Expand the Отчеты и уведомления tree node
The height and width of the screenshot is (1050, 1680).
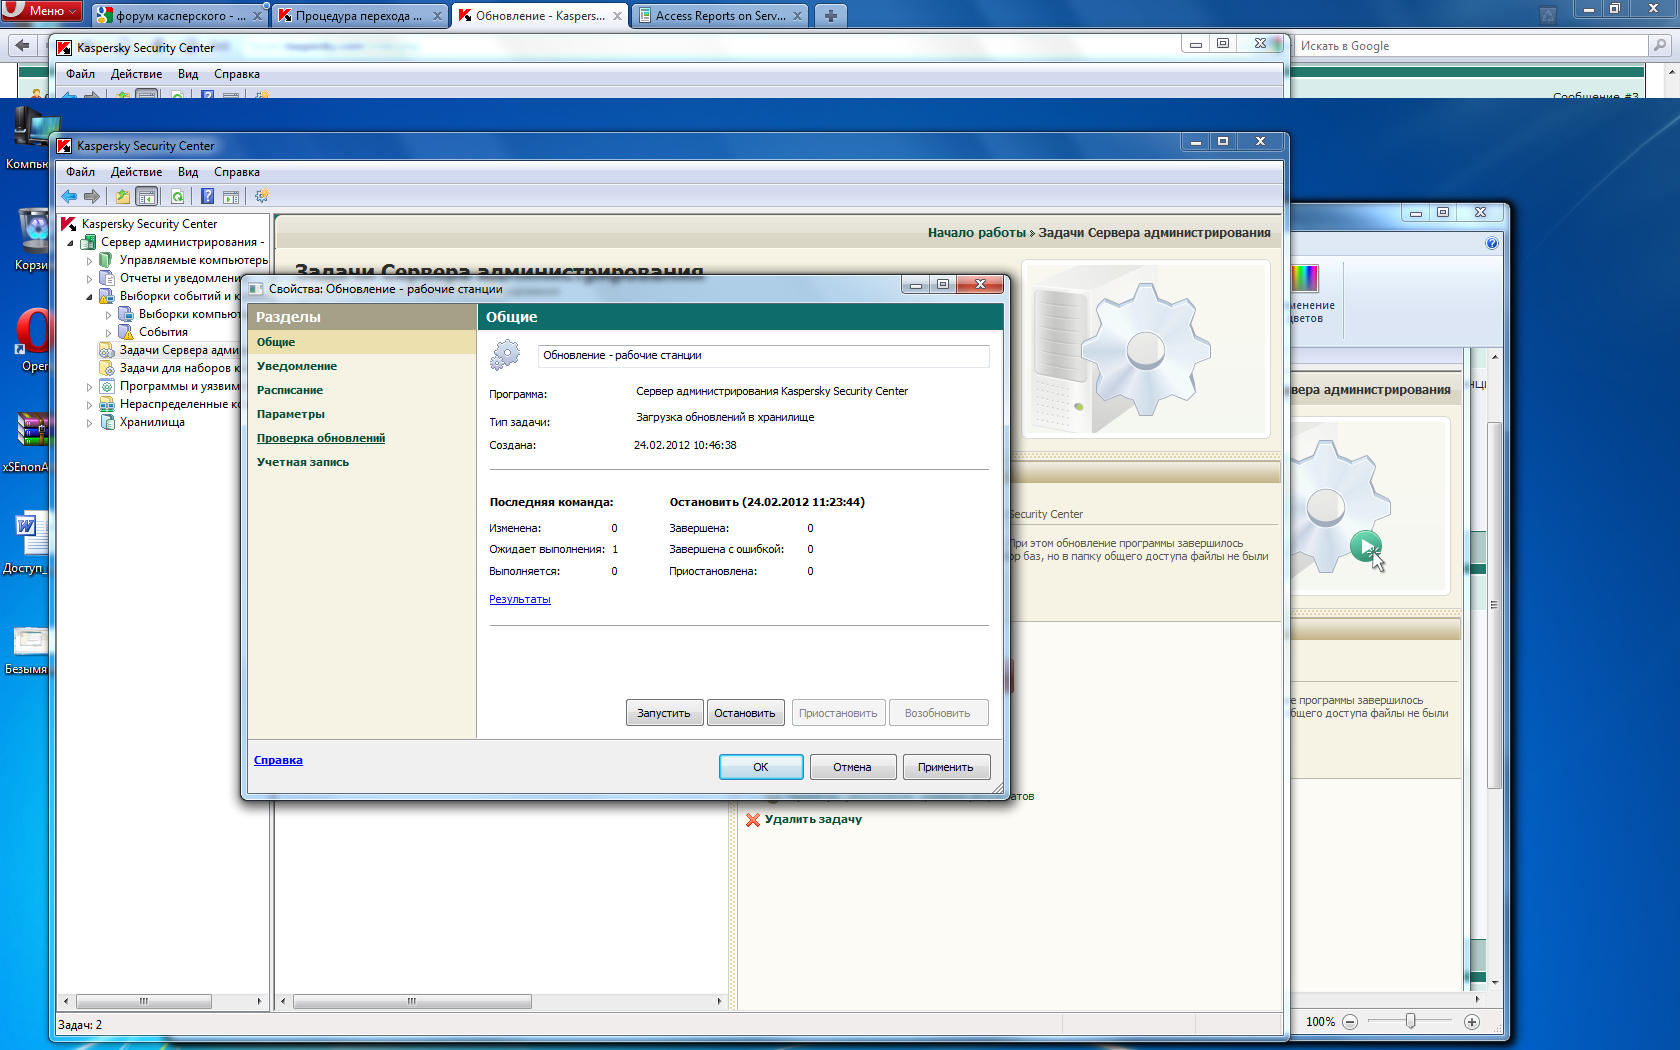click(x=89, y=279)
